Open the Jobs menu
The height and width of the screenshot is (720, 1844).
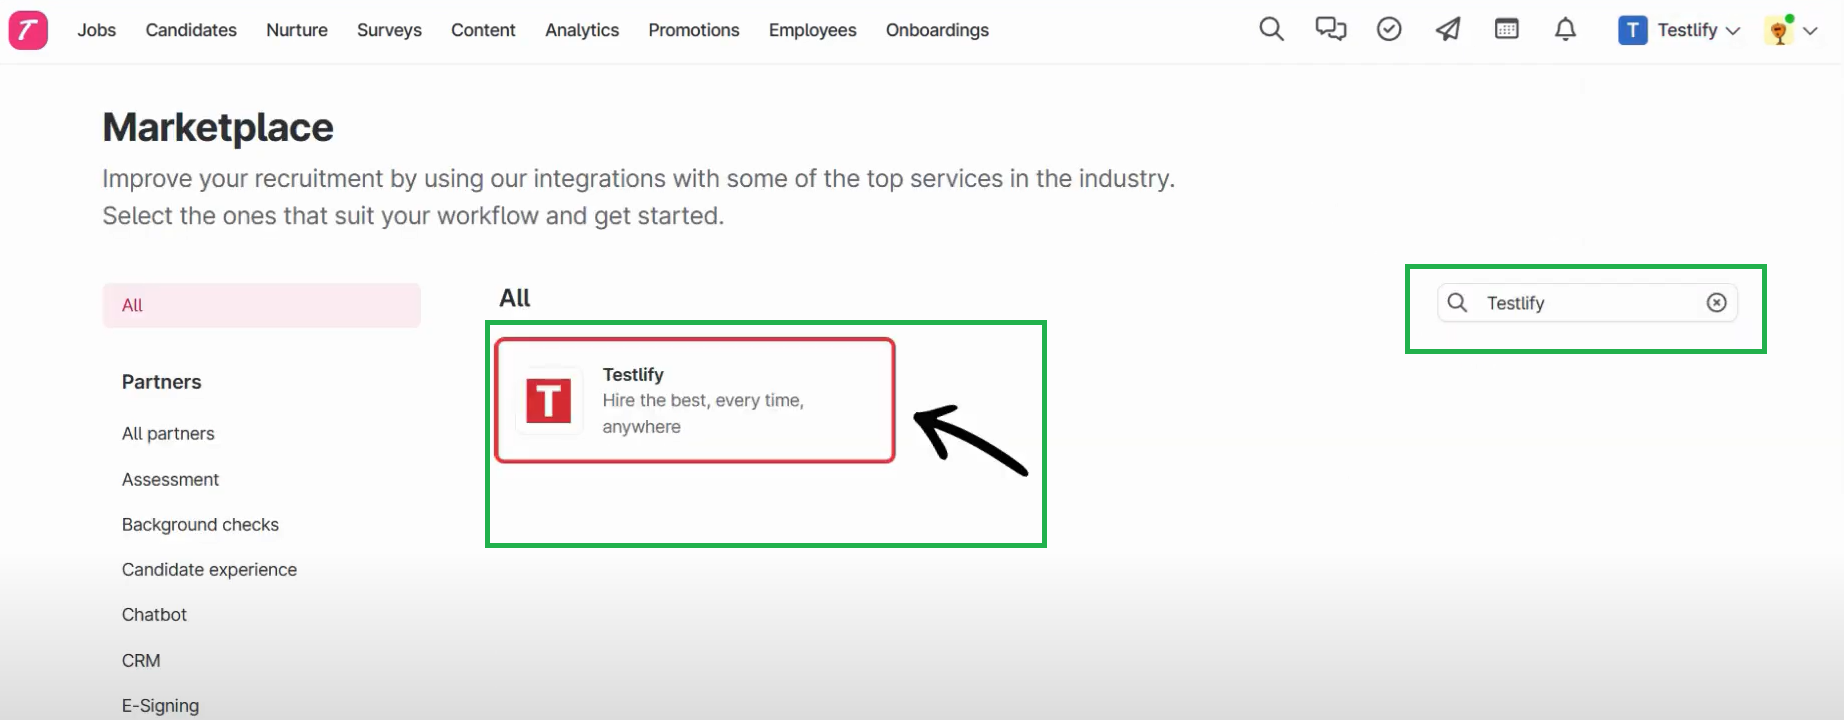click(97, 30)
